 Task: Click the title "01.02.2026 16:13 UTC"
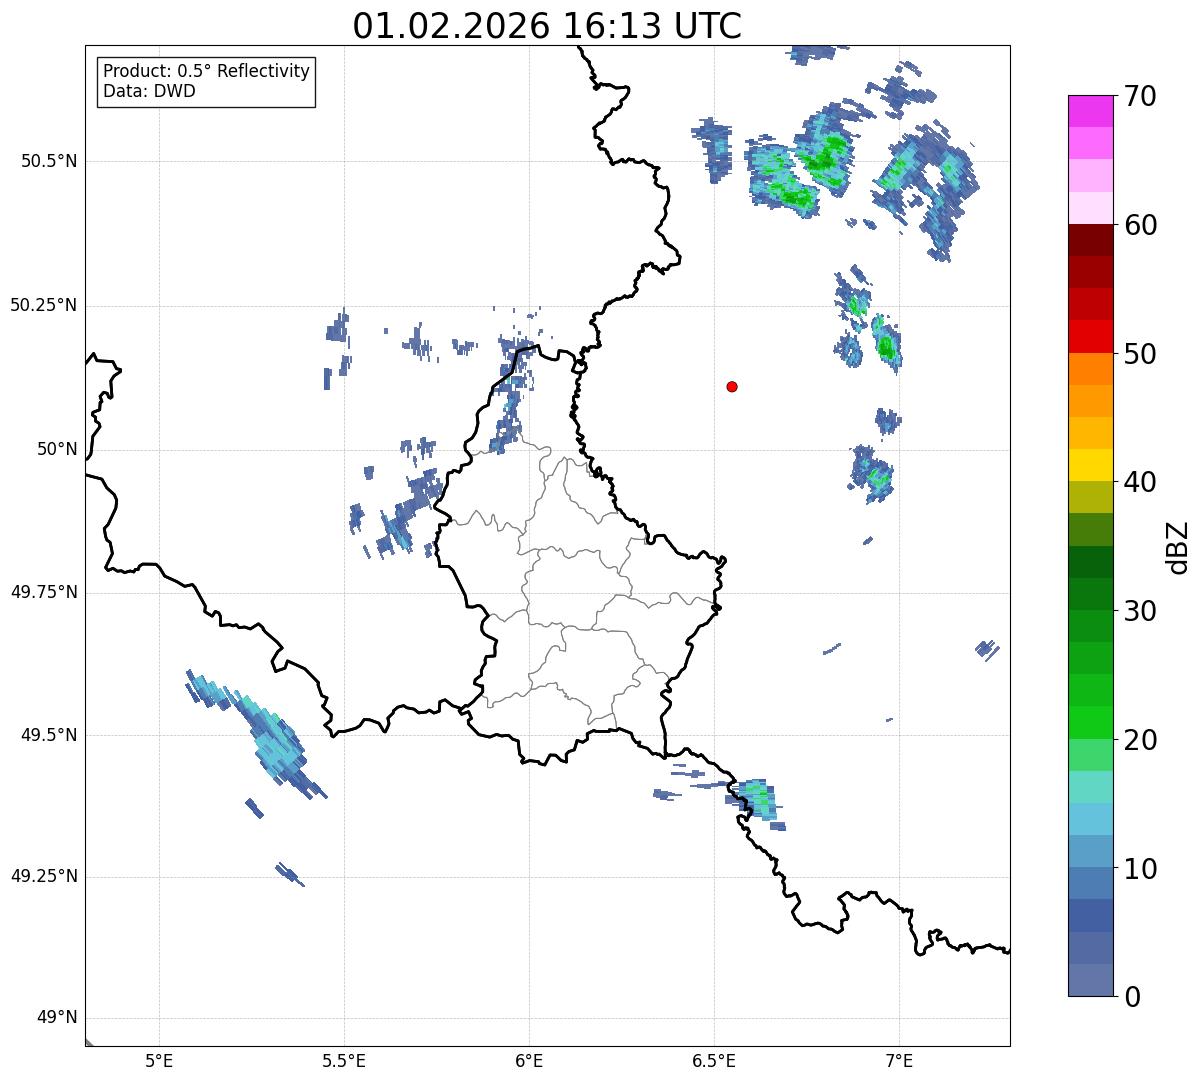547,26
